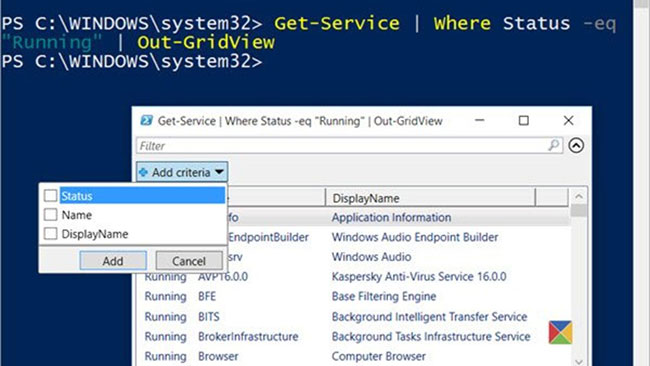Select the Windows Audio Endpoint Builder cell
The image size is (650, 366).
(x=415, y=237)
